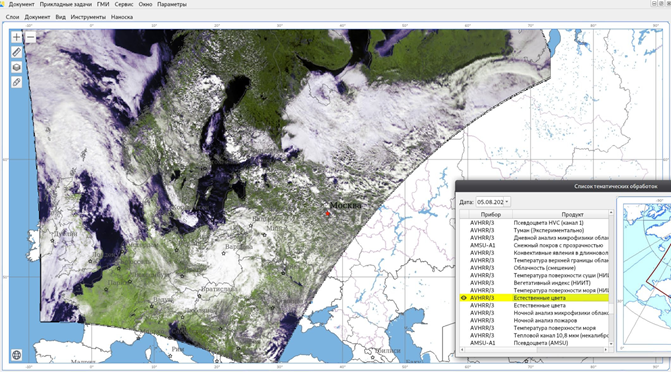
Task: Sort list by Прибор column header
Action: click(490, 214)
